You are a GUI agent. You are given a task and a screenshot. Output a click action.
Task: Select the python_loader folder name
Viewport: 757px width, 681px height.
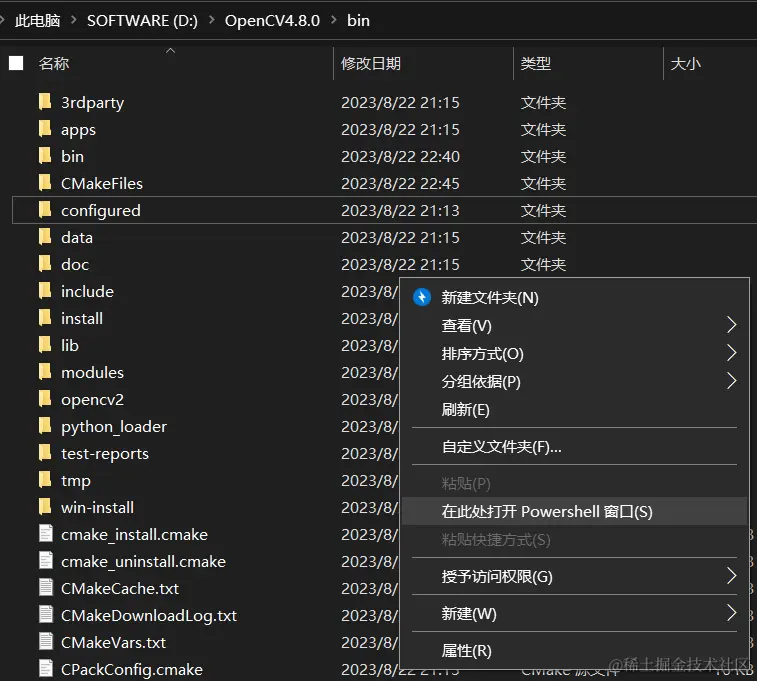click(114, 427)
